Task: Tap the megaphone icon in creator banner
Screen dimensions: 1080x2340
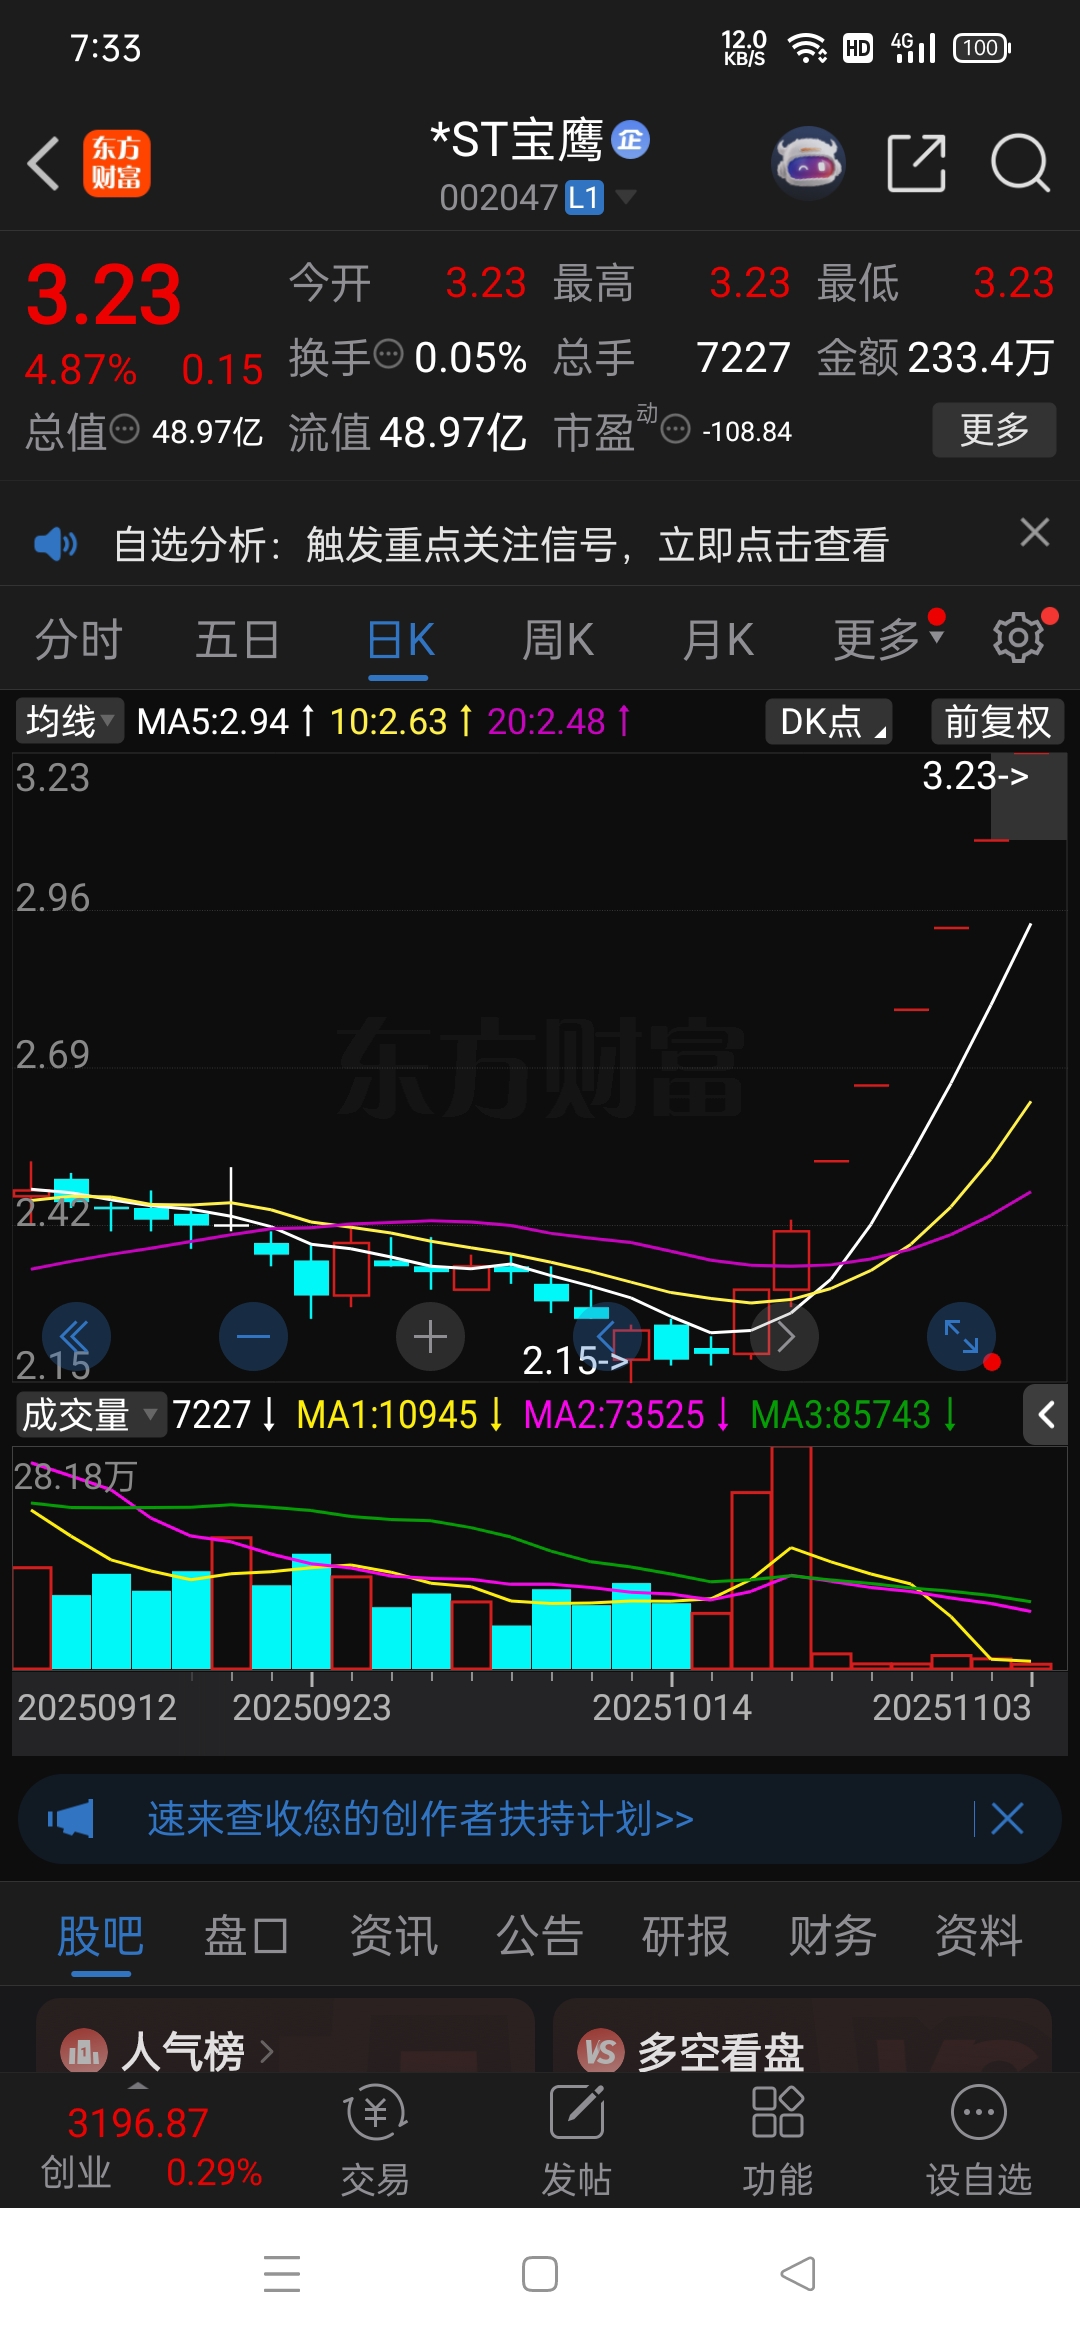Action: pyautogui.click(x=71, y=1819)
